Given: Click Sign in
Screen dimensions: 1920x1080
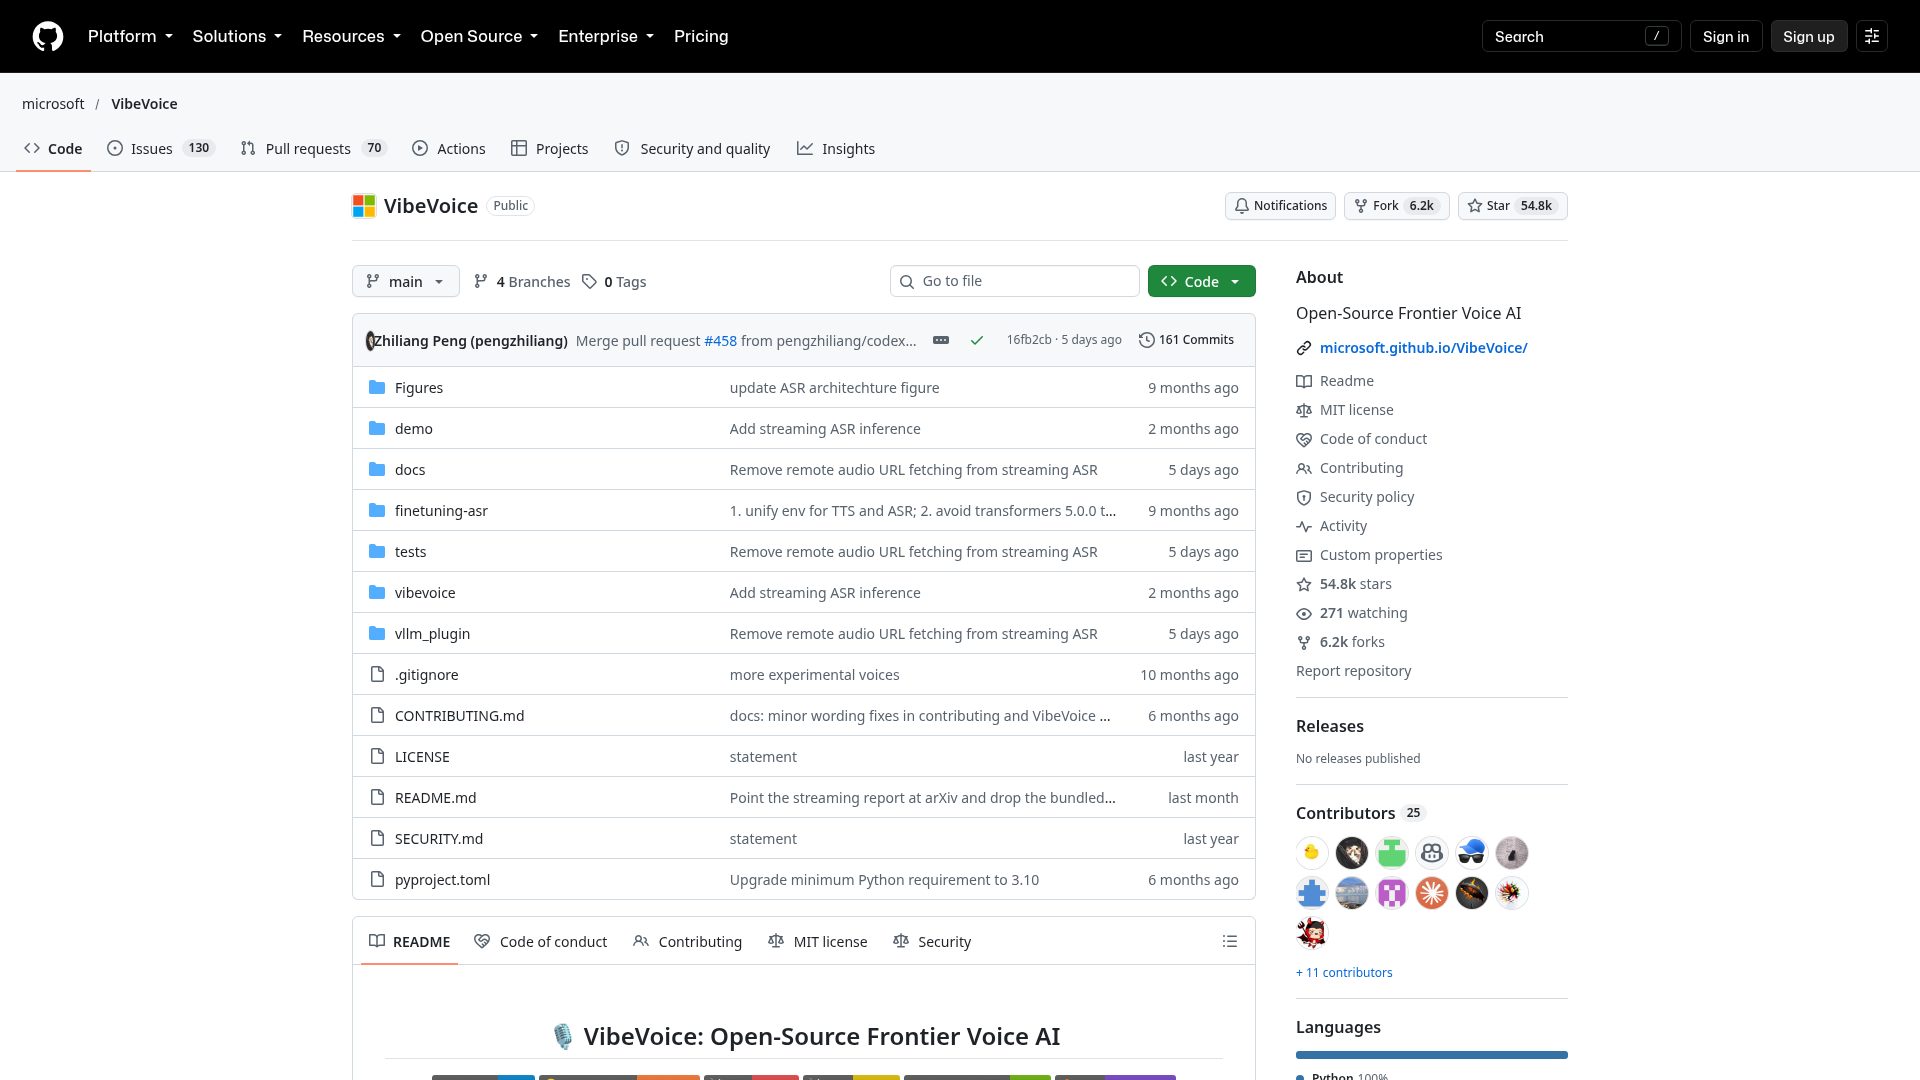Looking at the screenshot, I should 1725,36.
